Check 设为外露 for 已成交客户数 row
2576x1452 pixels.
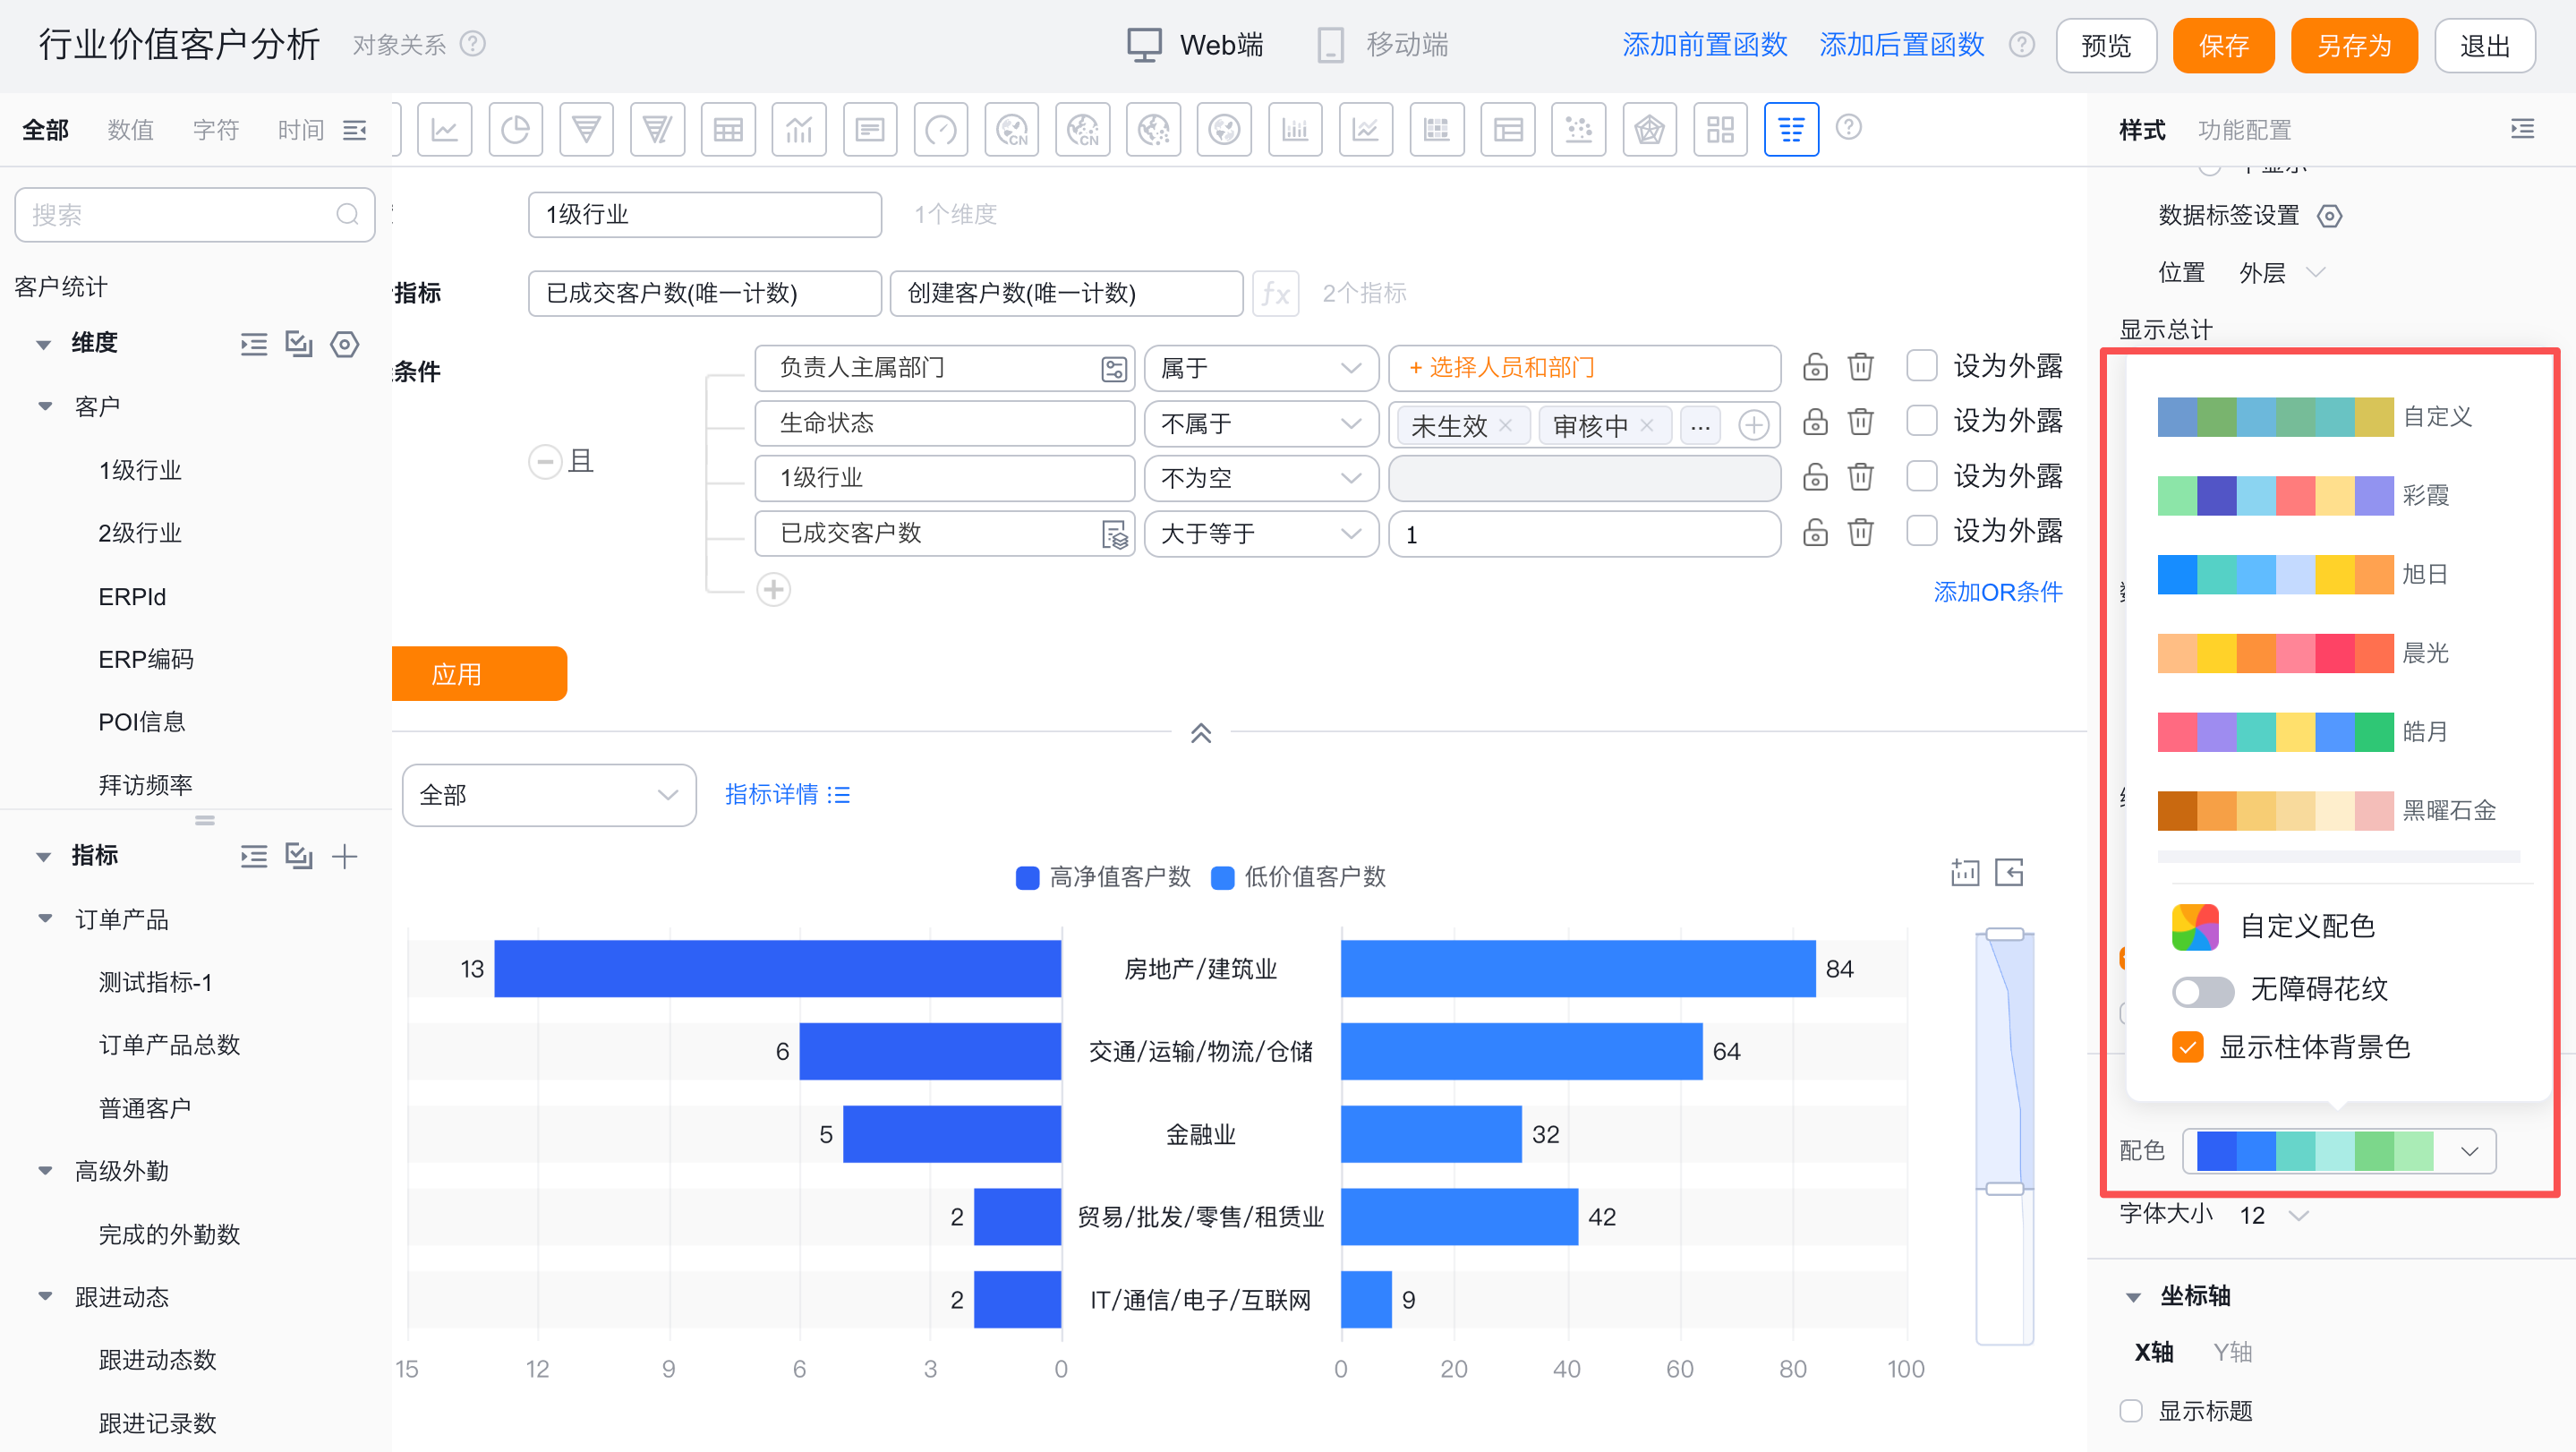1921,531
